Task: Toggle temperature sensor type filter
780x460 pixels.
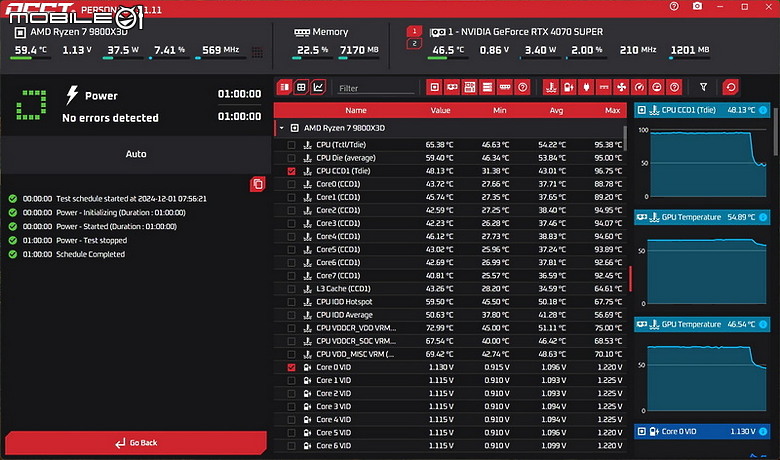Action: coord(551,88)
